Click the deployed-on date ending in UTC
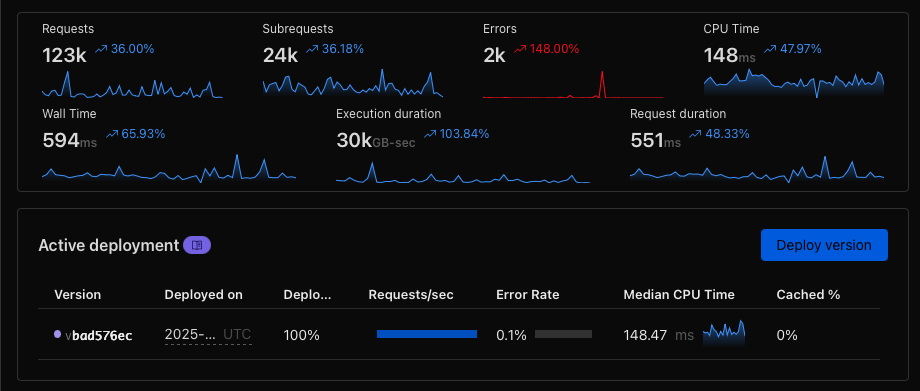The width and height of the screenshot is (920, 391). pos(208,335)
